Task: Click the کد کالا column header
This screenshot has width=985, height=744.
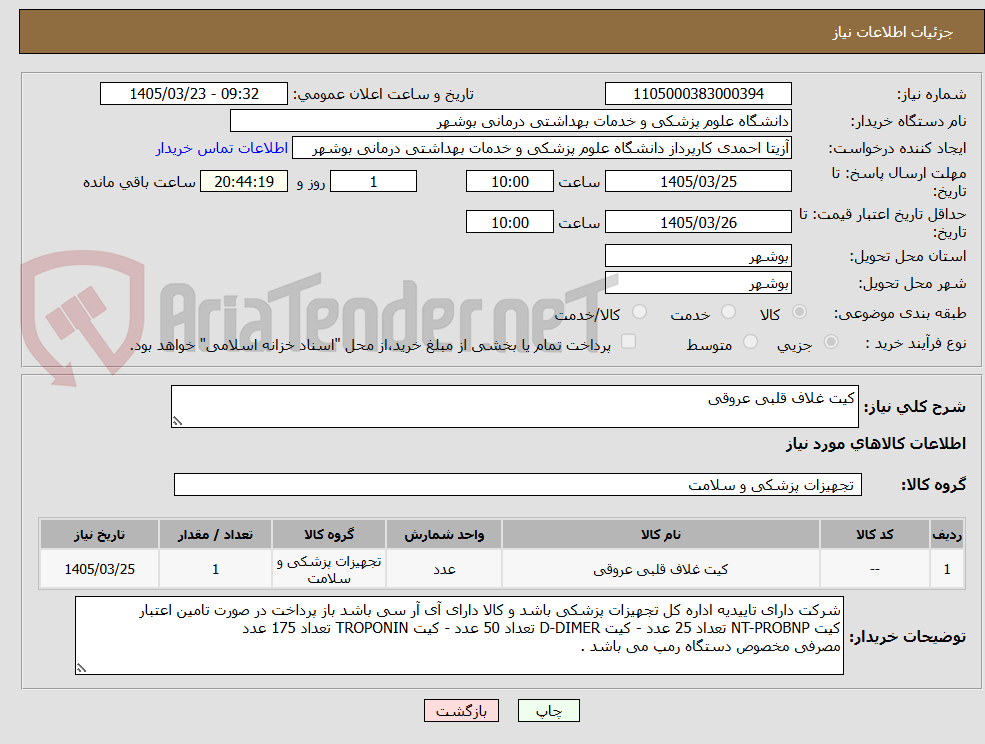Action: point(874,534)
